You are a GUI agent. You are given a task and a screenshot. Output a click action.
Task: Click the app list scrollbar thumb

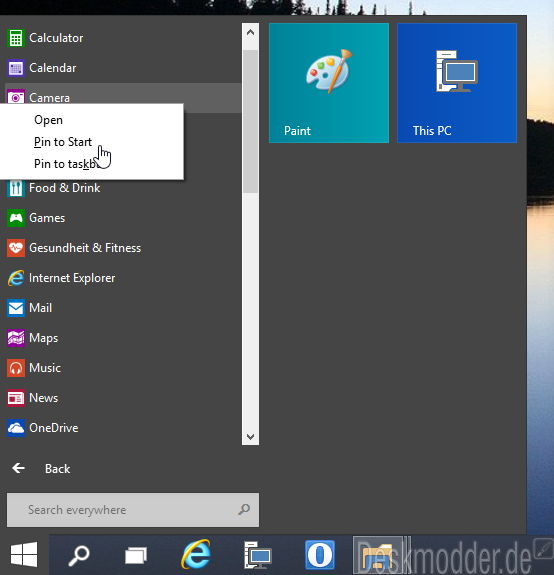point(250,121)
